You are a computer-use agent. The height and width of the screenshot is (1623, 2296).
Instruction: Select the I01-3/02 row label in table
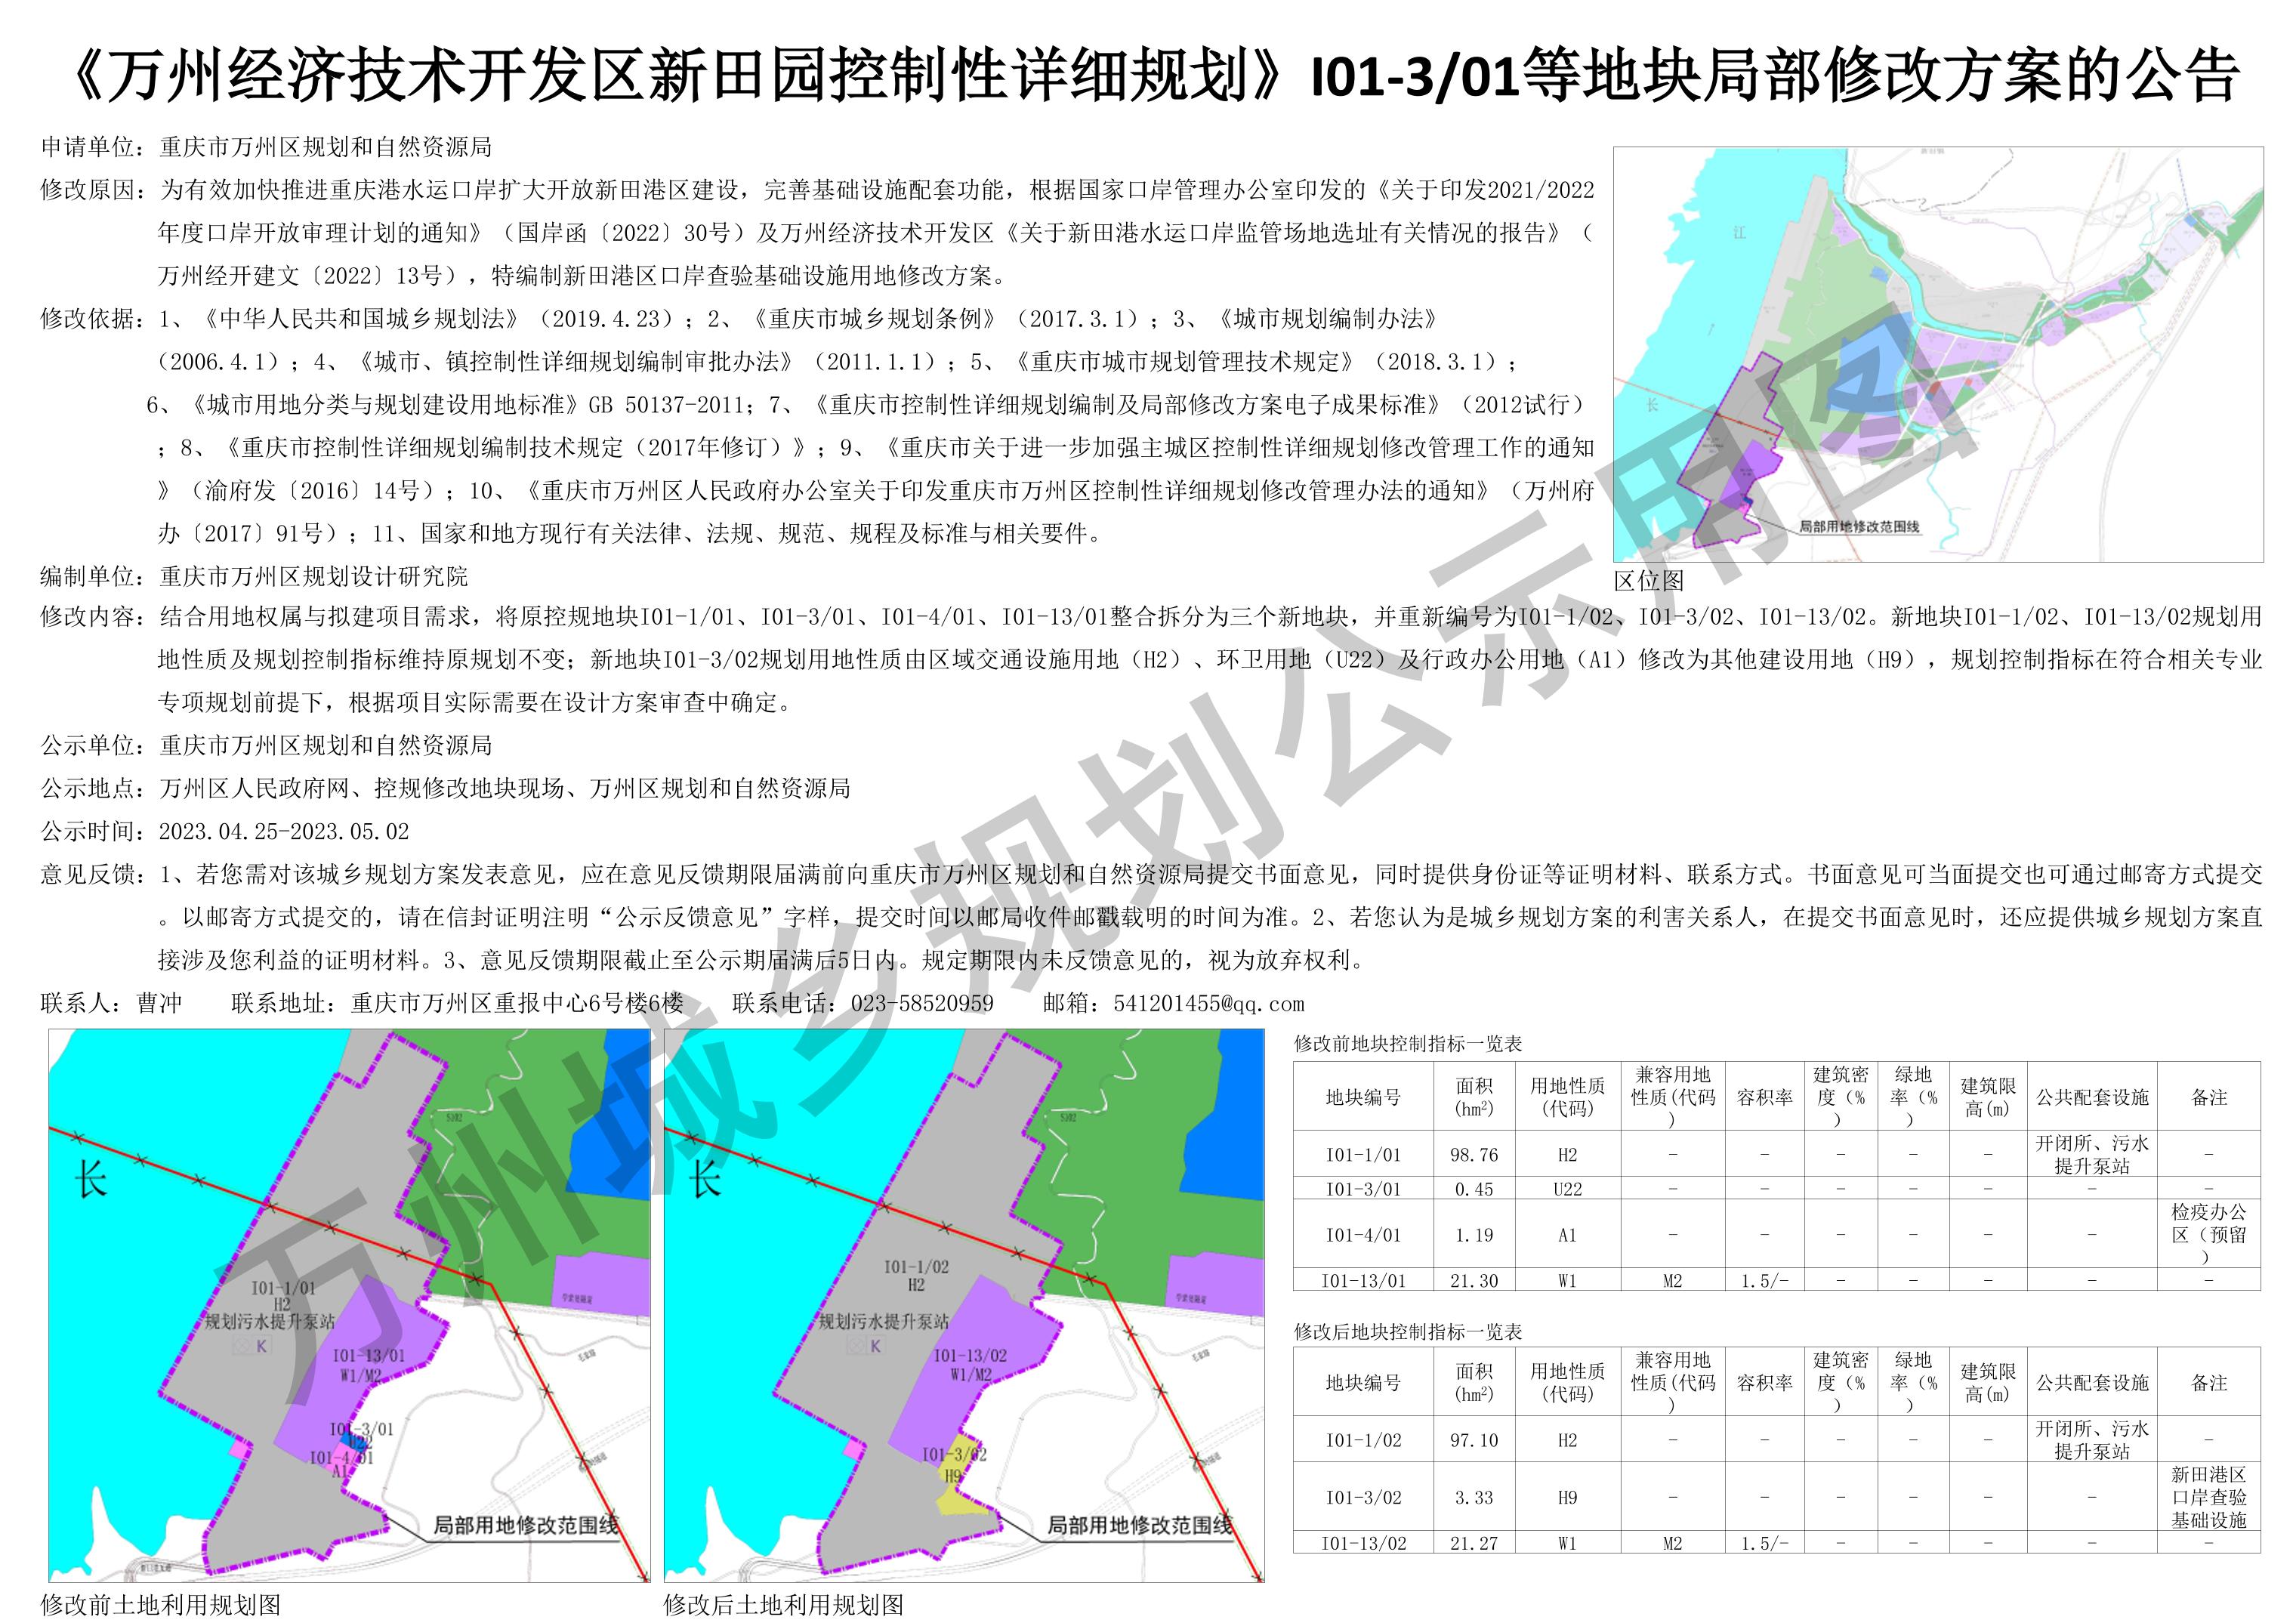click(1363, 1498)
